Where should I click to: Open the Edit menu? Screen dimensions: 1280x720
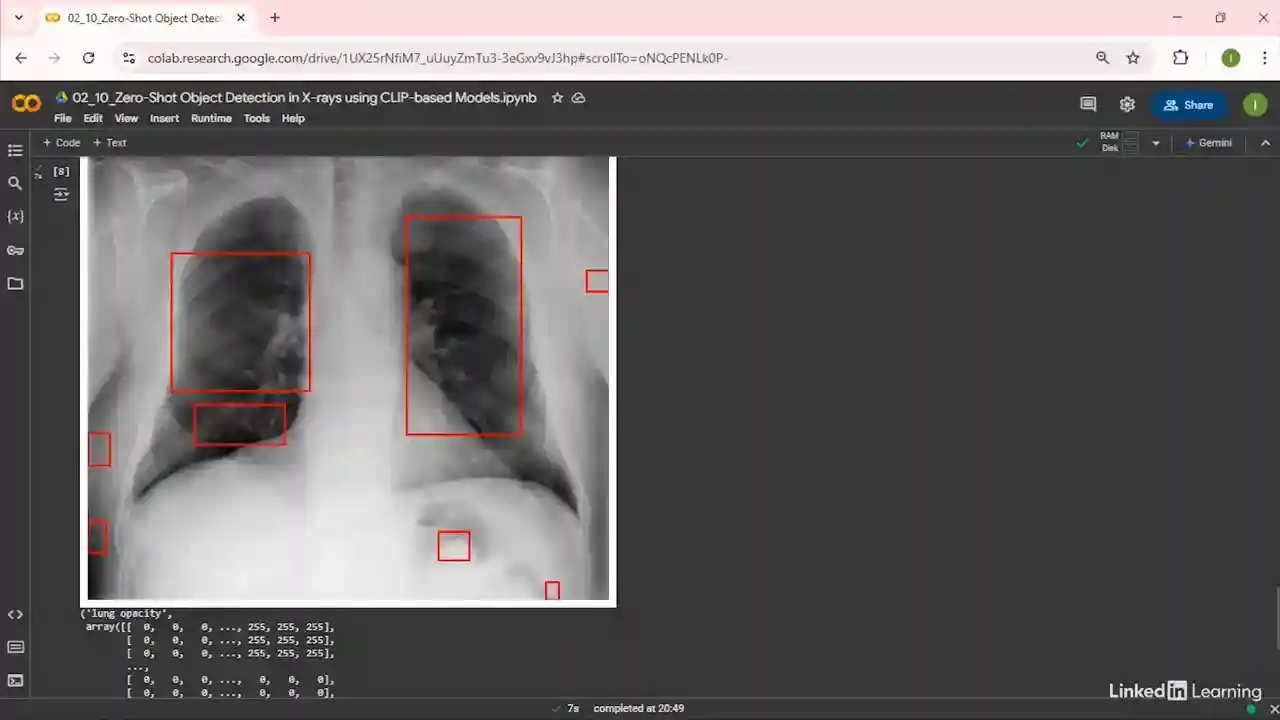pyautogui.click(x=93, y=118)
